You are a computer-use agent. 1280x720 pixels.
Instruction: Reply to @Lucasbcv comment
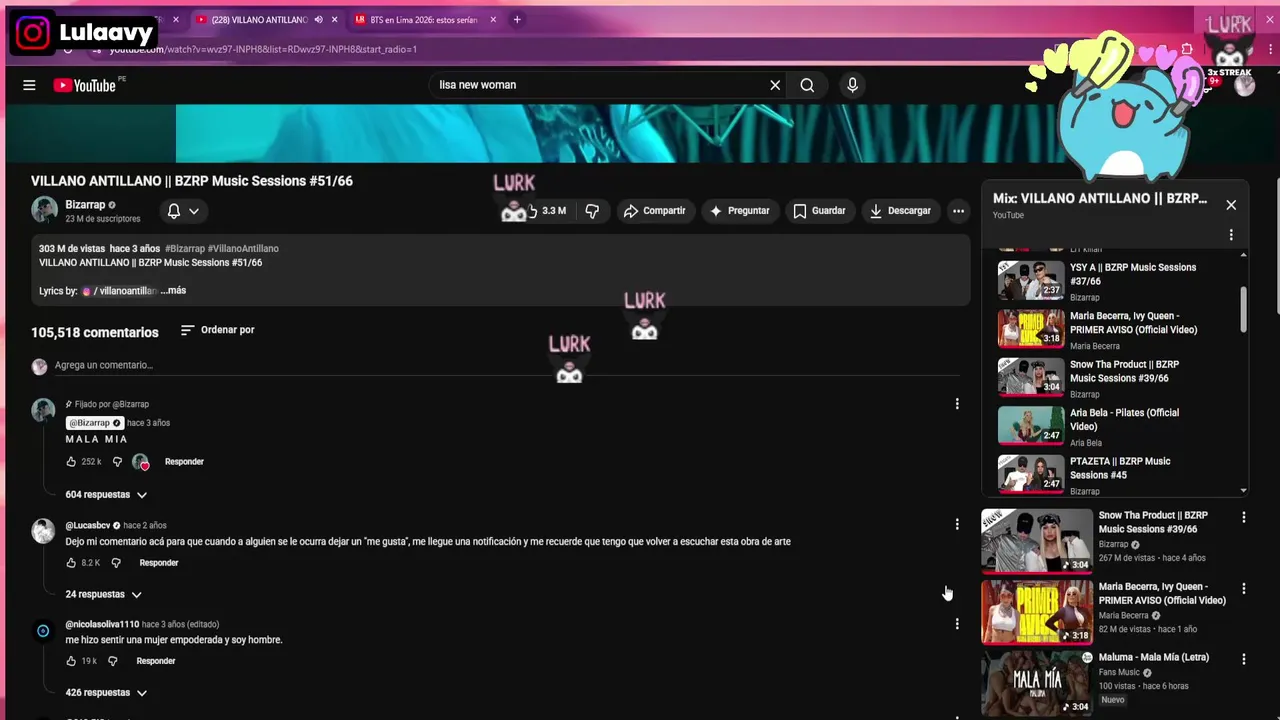[159, 563]
